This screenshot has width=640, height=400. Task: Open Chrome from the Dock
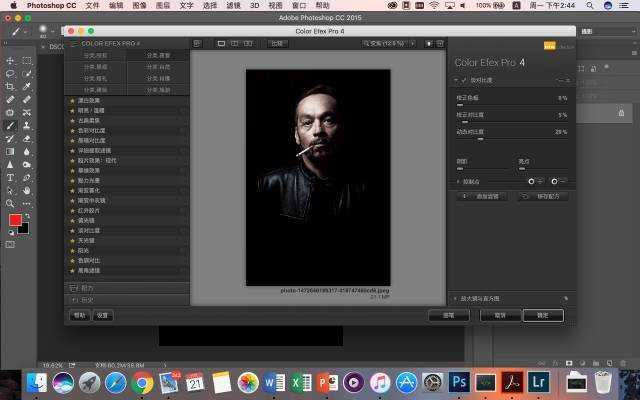pos(142,382)
